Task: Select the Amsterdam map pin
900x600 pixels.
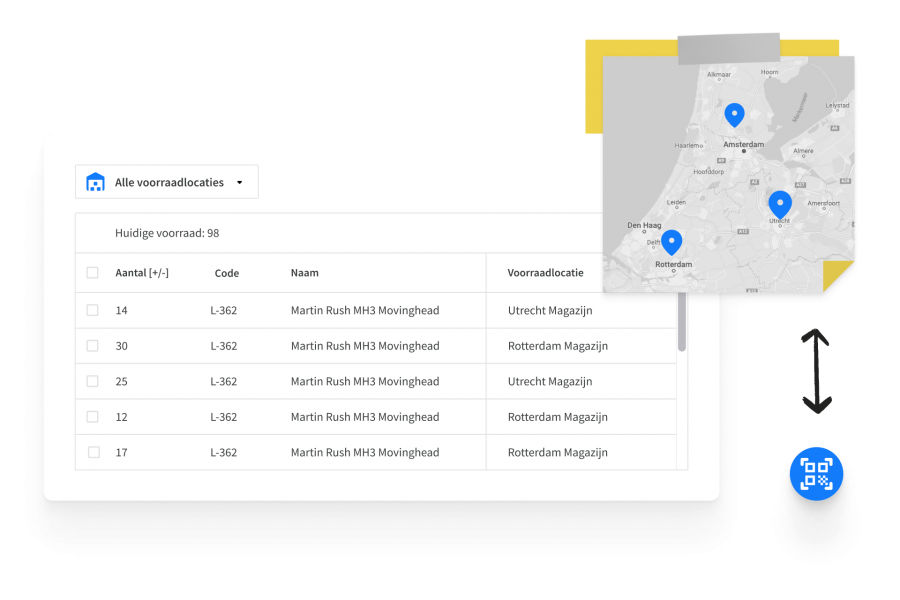Action: (x=735, y=114)
